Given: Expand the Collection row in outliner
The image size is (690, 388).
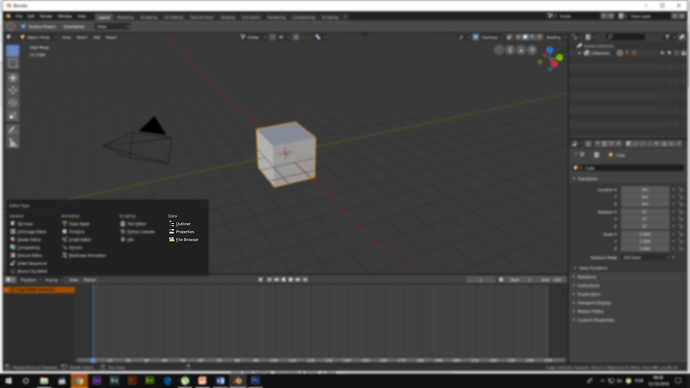Looking at the screenshot, I should [580, 53].
